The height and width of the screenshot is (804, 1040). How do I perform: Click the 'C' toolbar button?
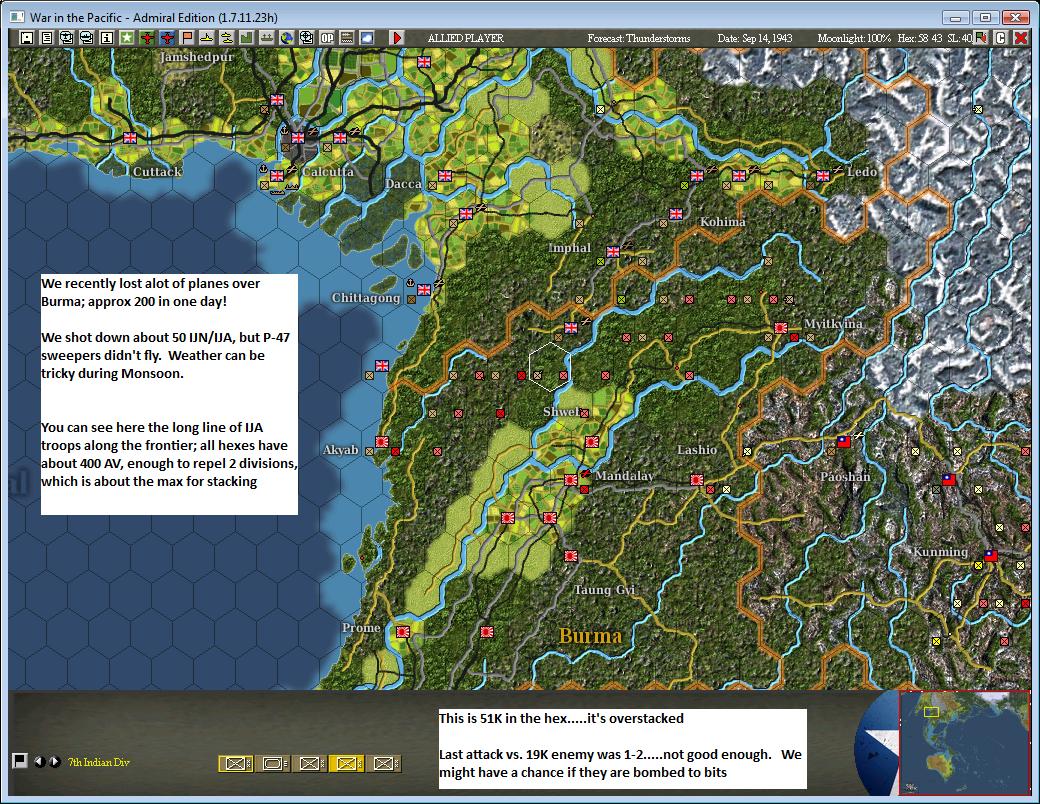coord(1001,38)
